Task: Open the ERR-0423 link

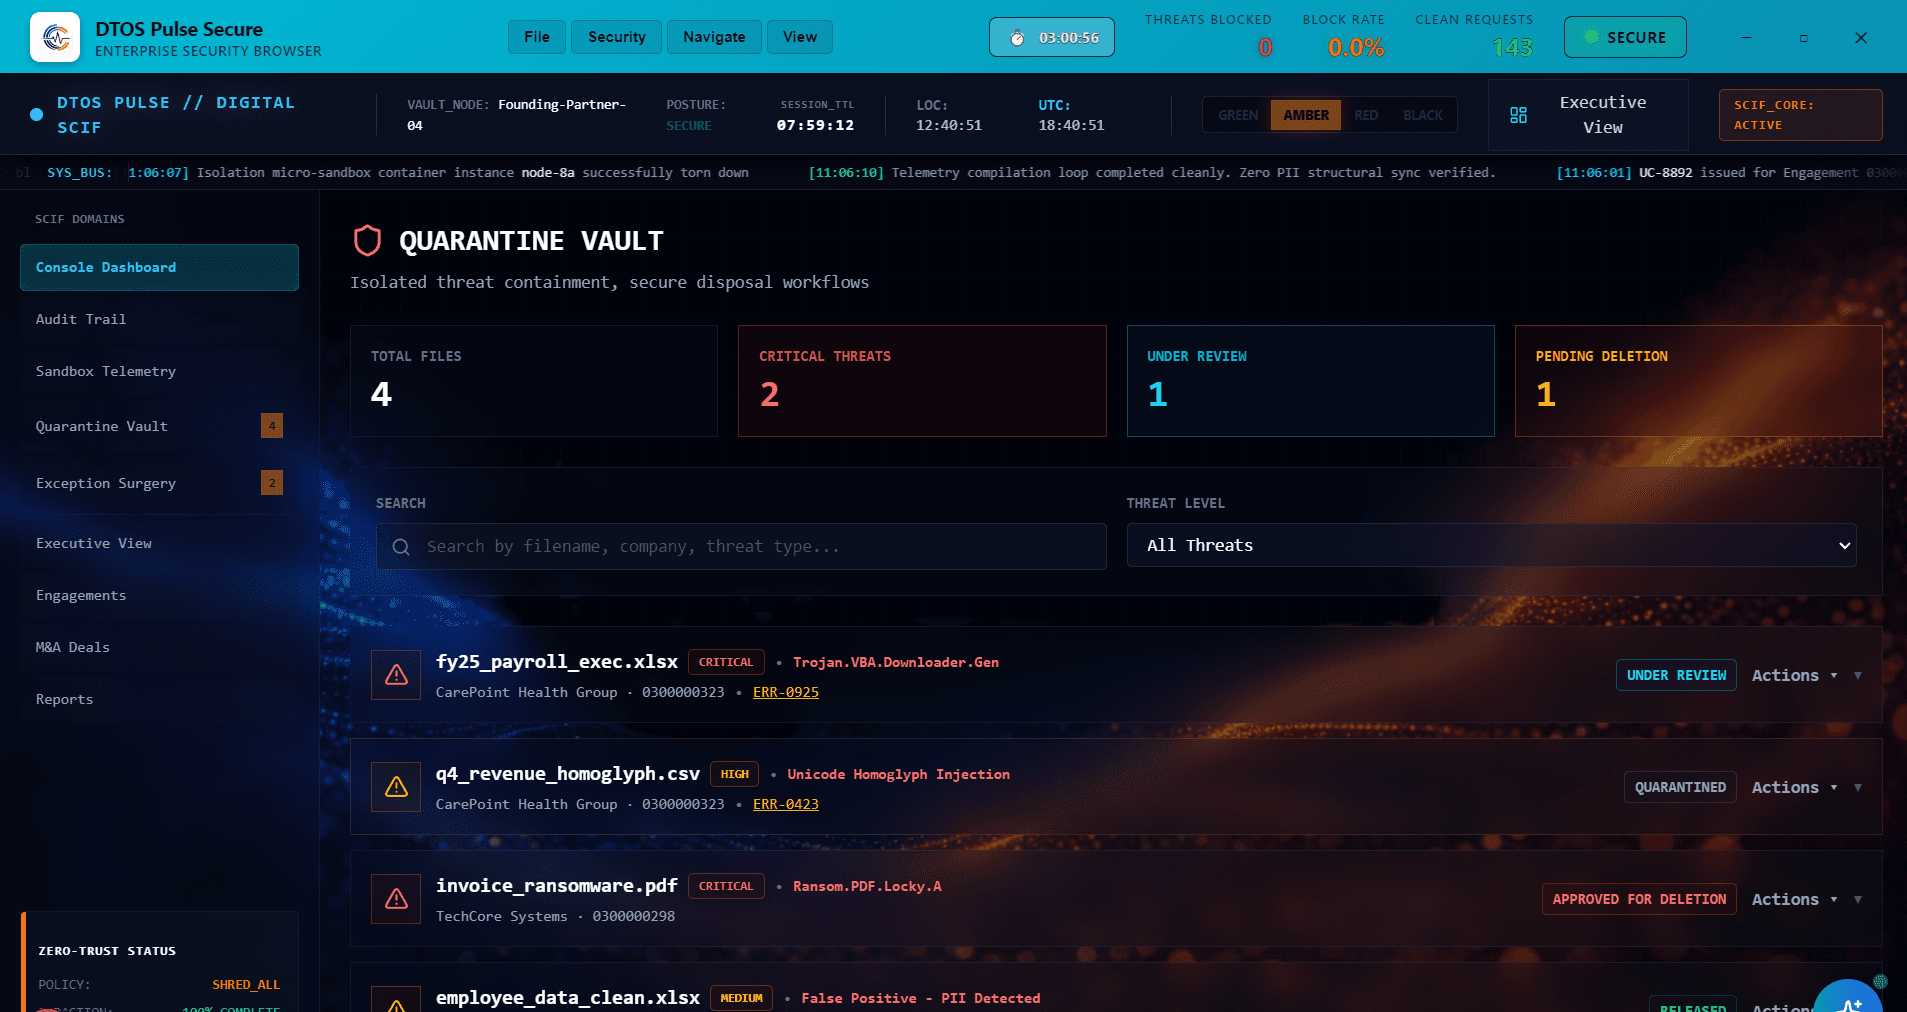Action: point(786,804)
